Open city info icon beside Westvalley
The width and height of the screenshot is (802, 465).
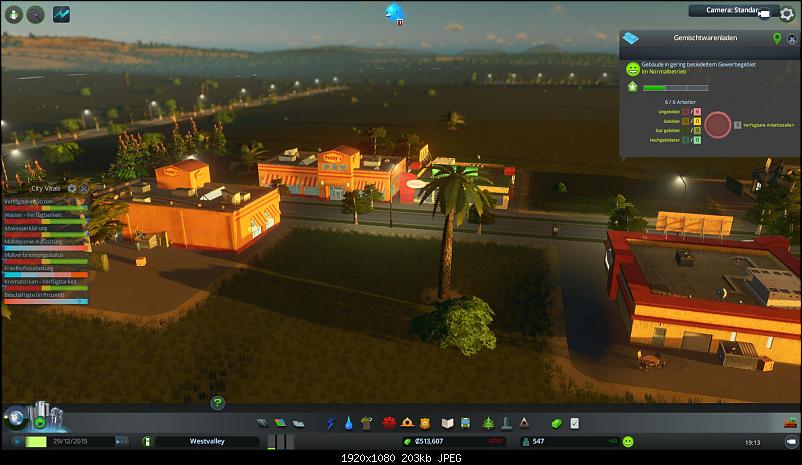pos(147,441)
